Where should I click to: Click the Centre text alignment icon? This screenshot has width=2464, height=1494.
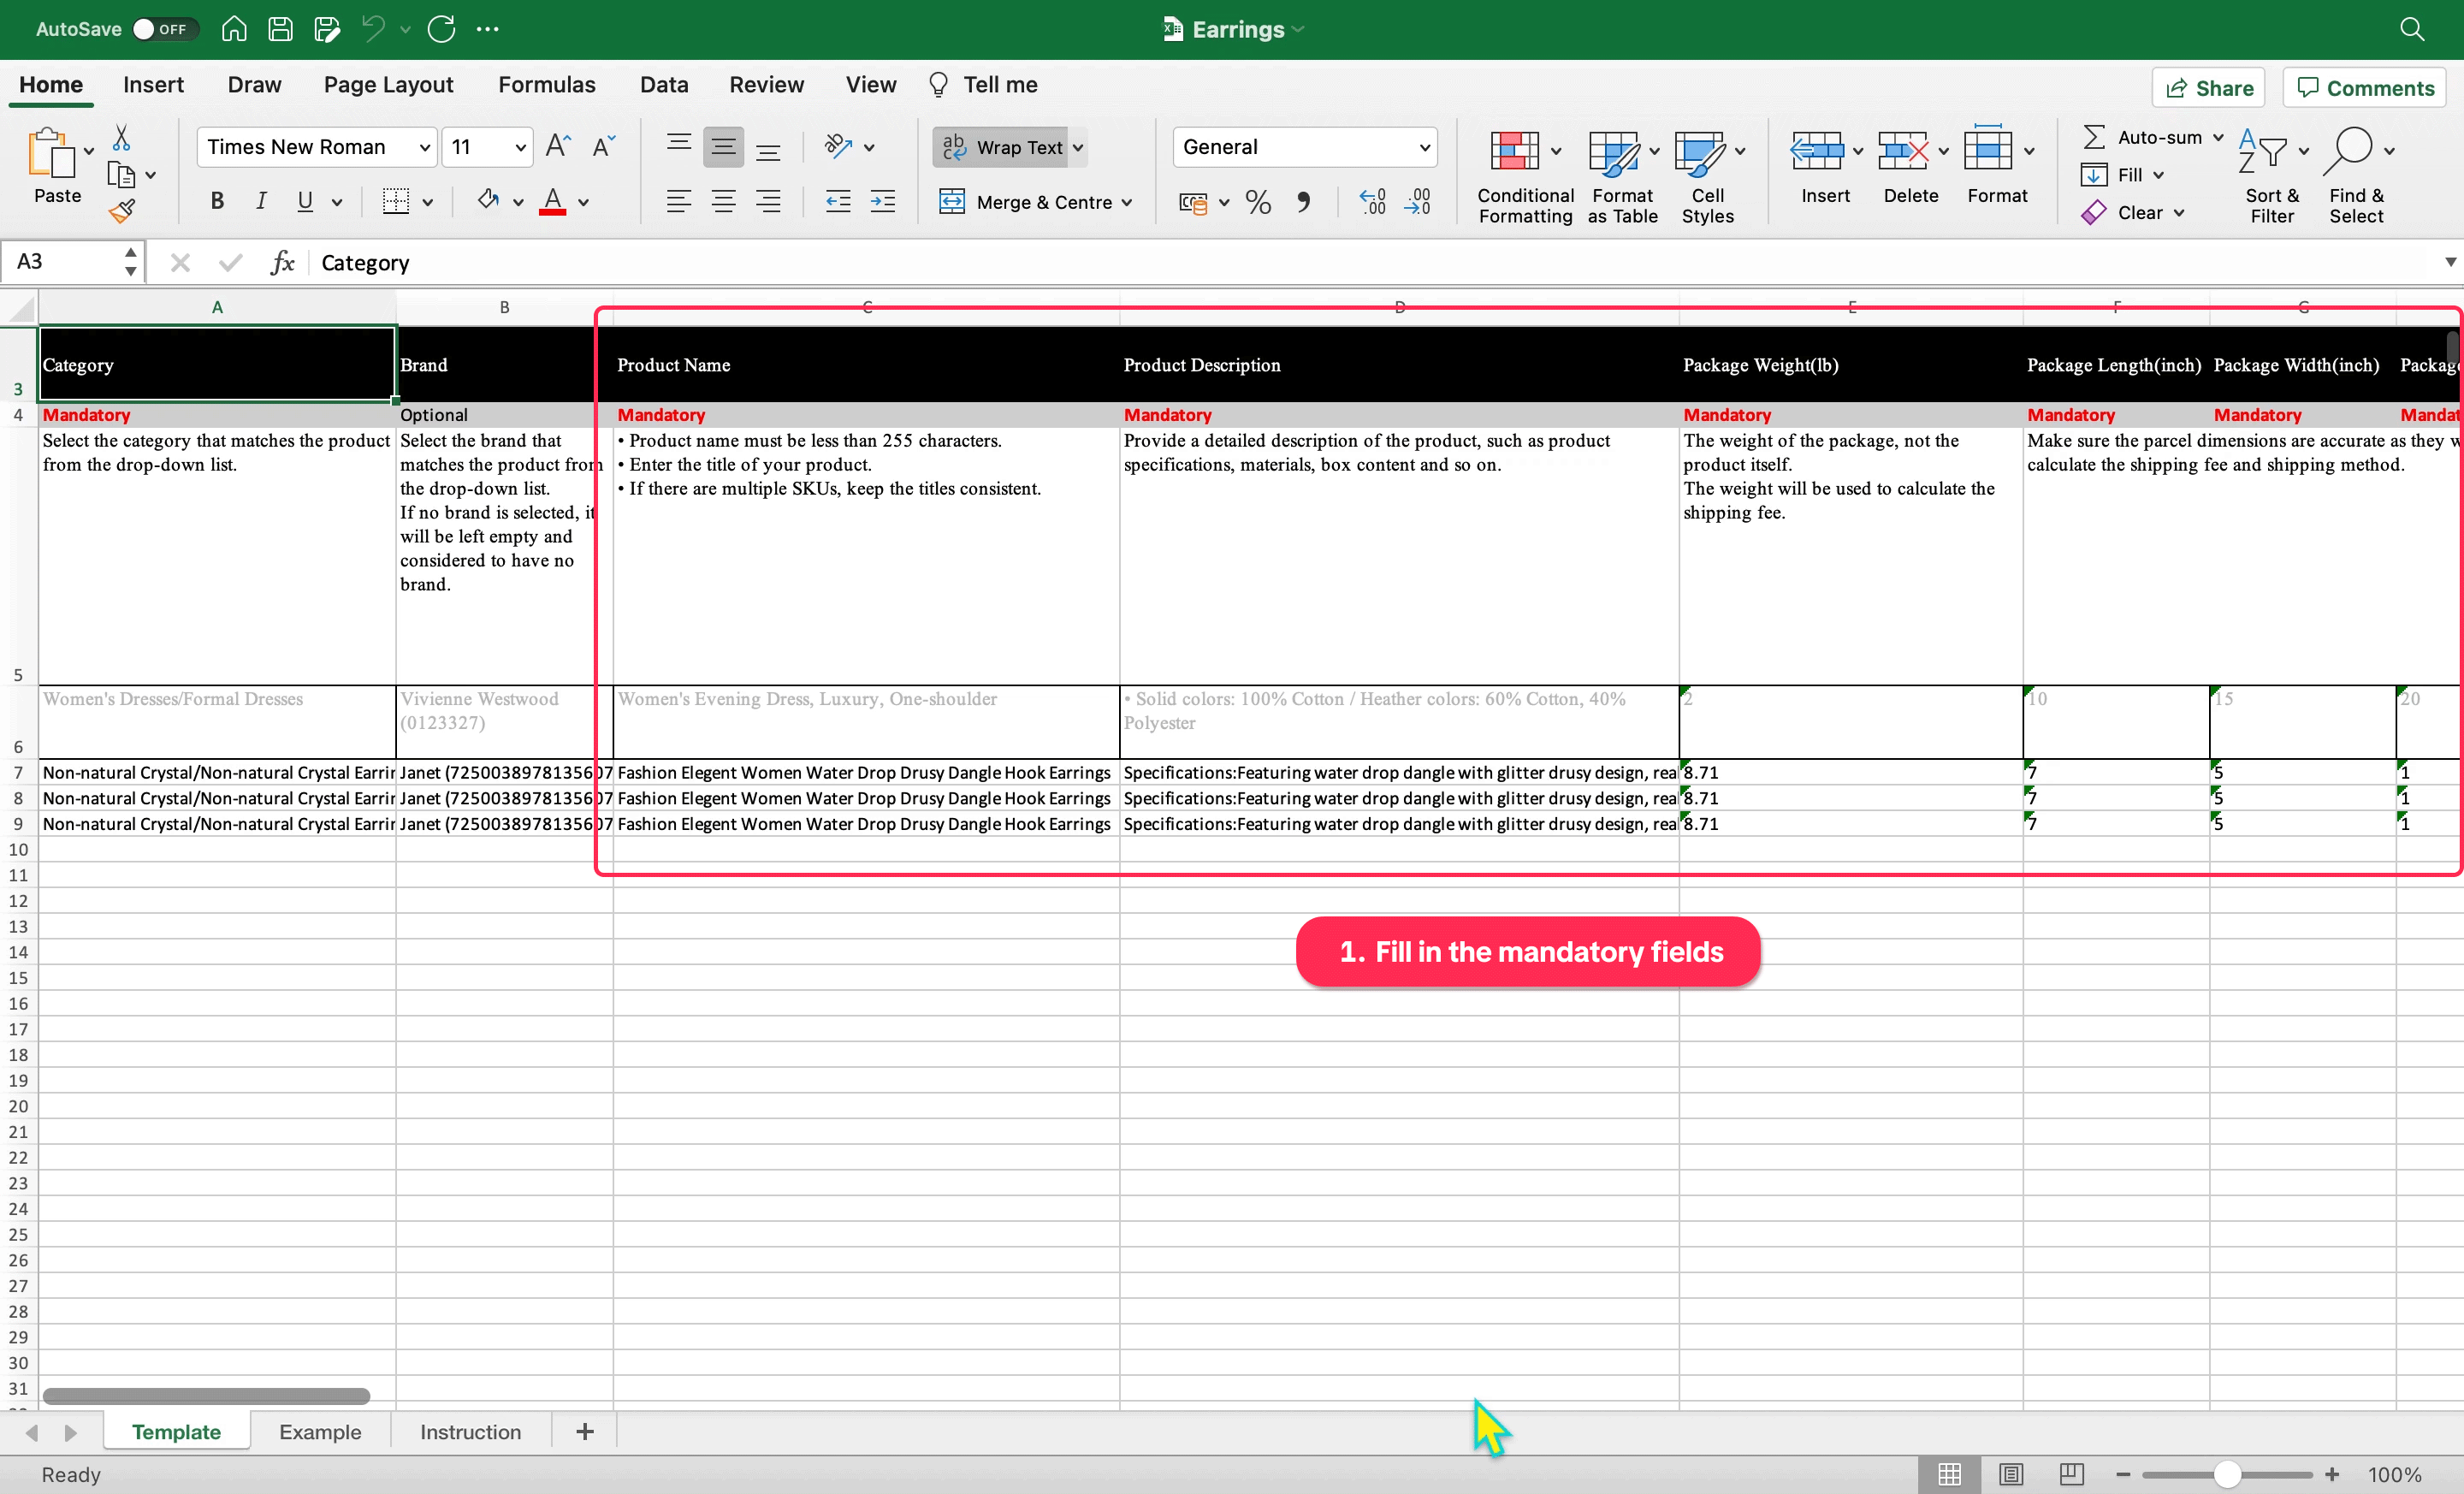[723, 202]
